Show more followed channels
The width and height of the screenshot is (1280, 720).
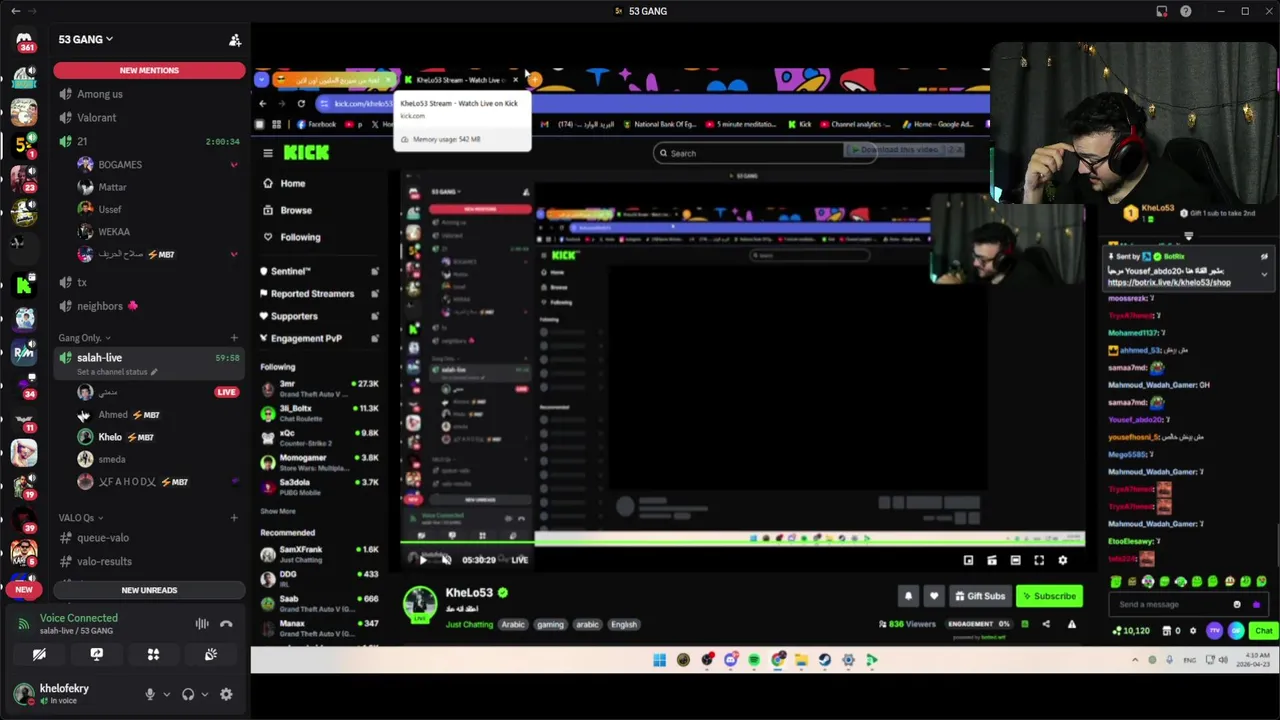[278, 511]
